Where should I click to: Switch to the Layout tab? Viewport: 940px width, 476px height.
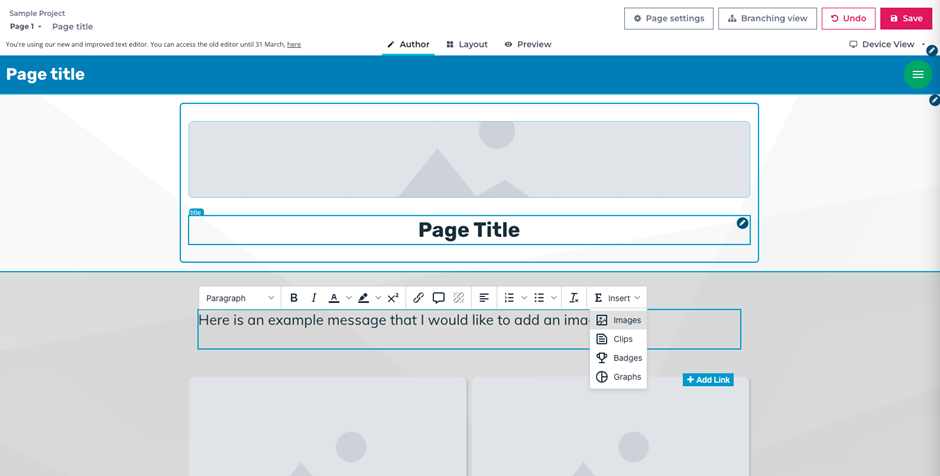pos(467,44)
